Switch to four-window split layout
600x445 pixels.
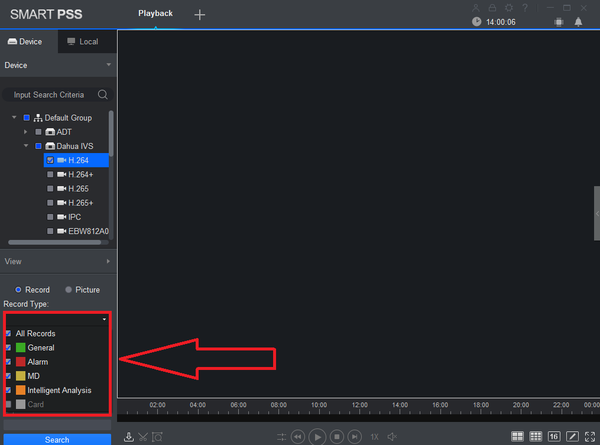[517, 436]
